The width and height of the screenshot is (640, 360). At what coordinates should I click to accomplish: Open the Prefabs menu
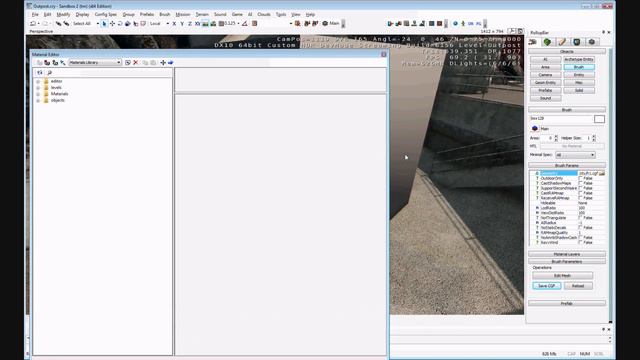147,14
